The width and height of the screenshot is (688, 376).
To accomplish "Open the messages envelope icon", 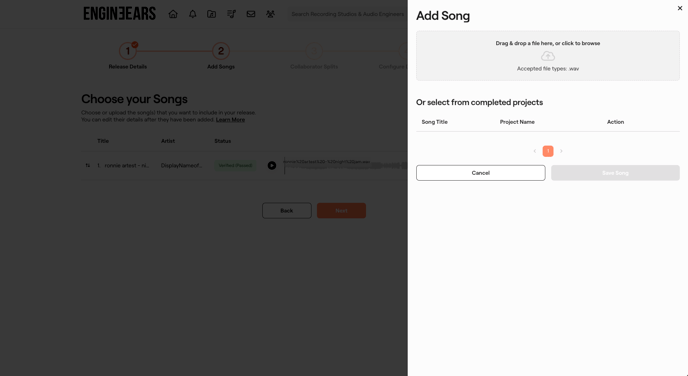I will 251,14.
